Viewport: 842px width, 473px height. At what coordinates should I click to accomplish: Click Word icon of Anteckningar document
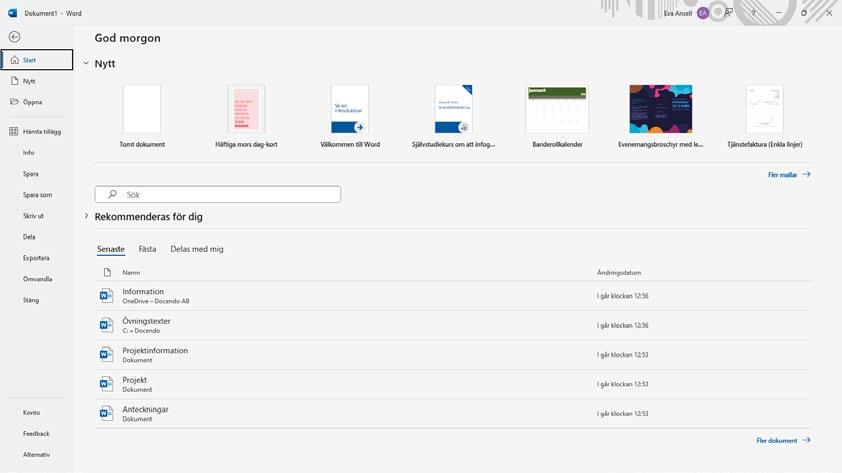(x=106, y=413)
